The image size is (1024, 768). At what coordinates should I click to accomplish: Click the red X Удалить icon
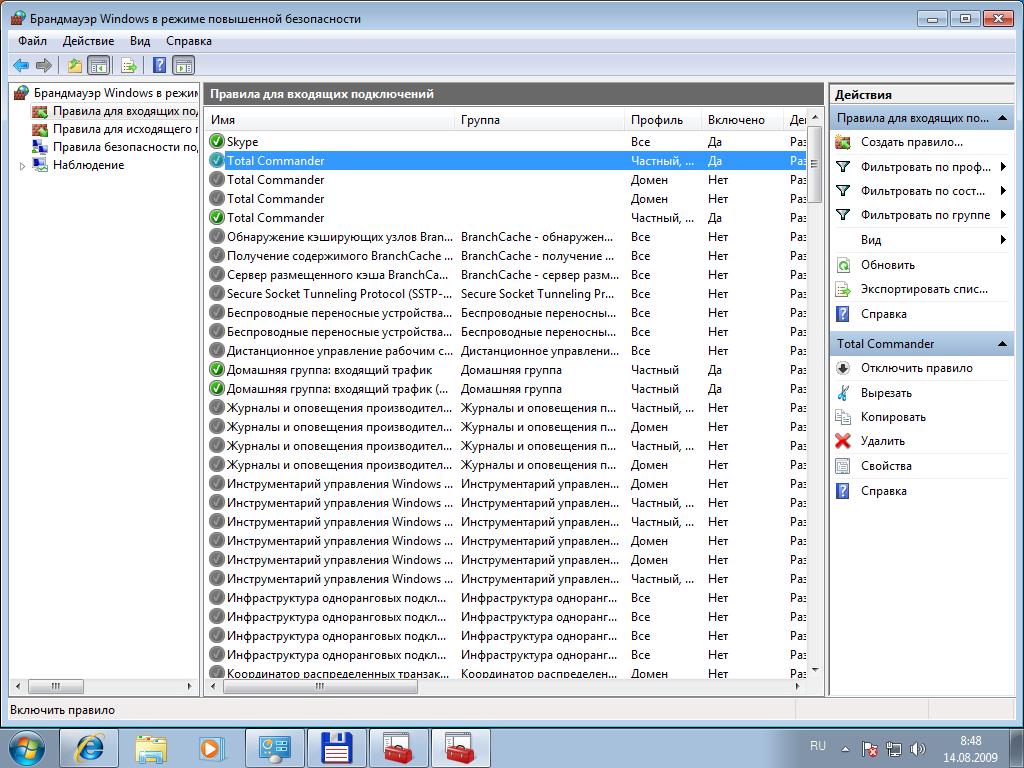coord(843,441)
